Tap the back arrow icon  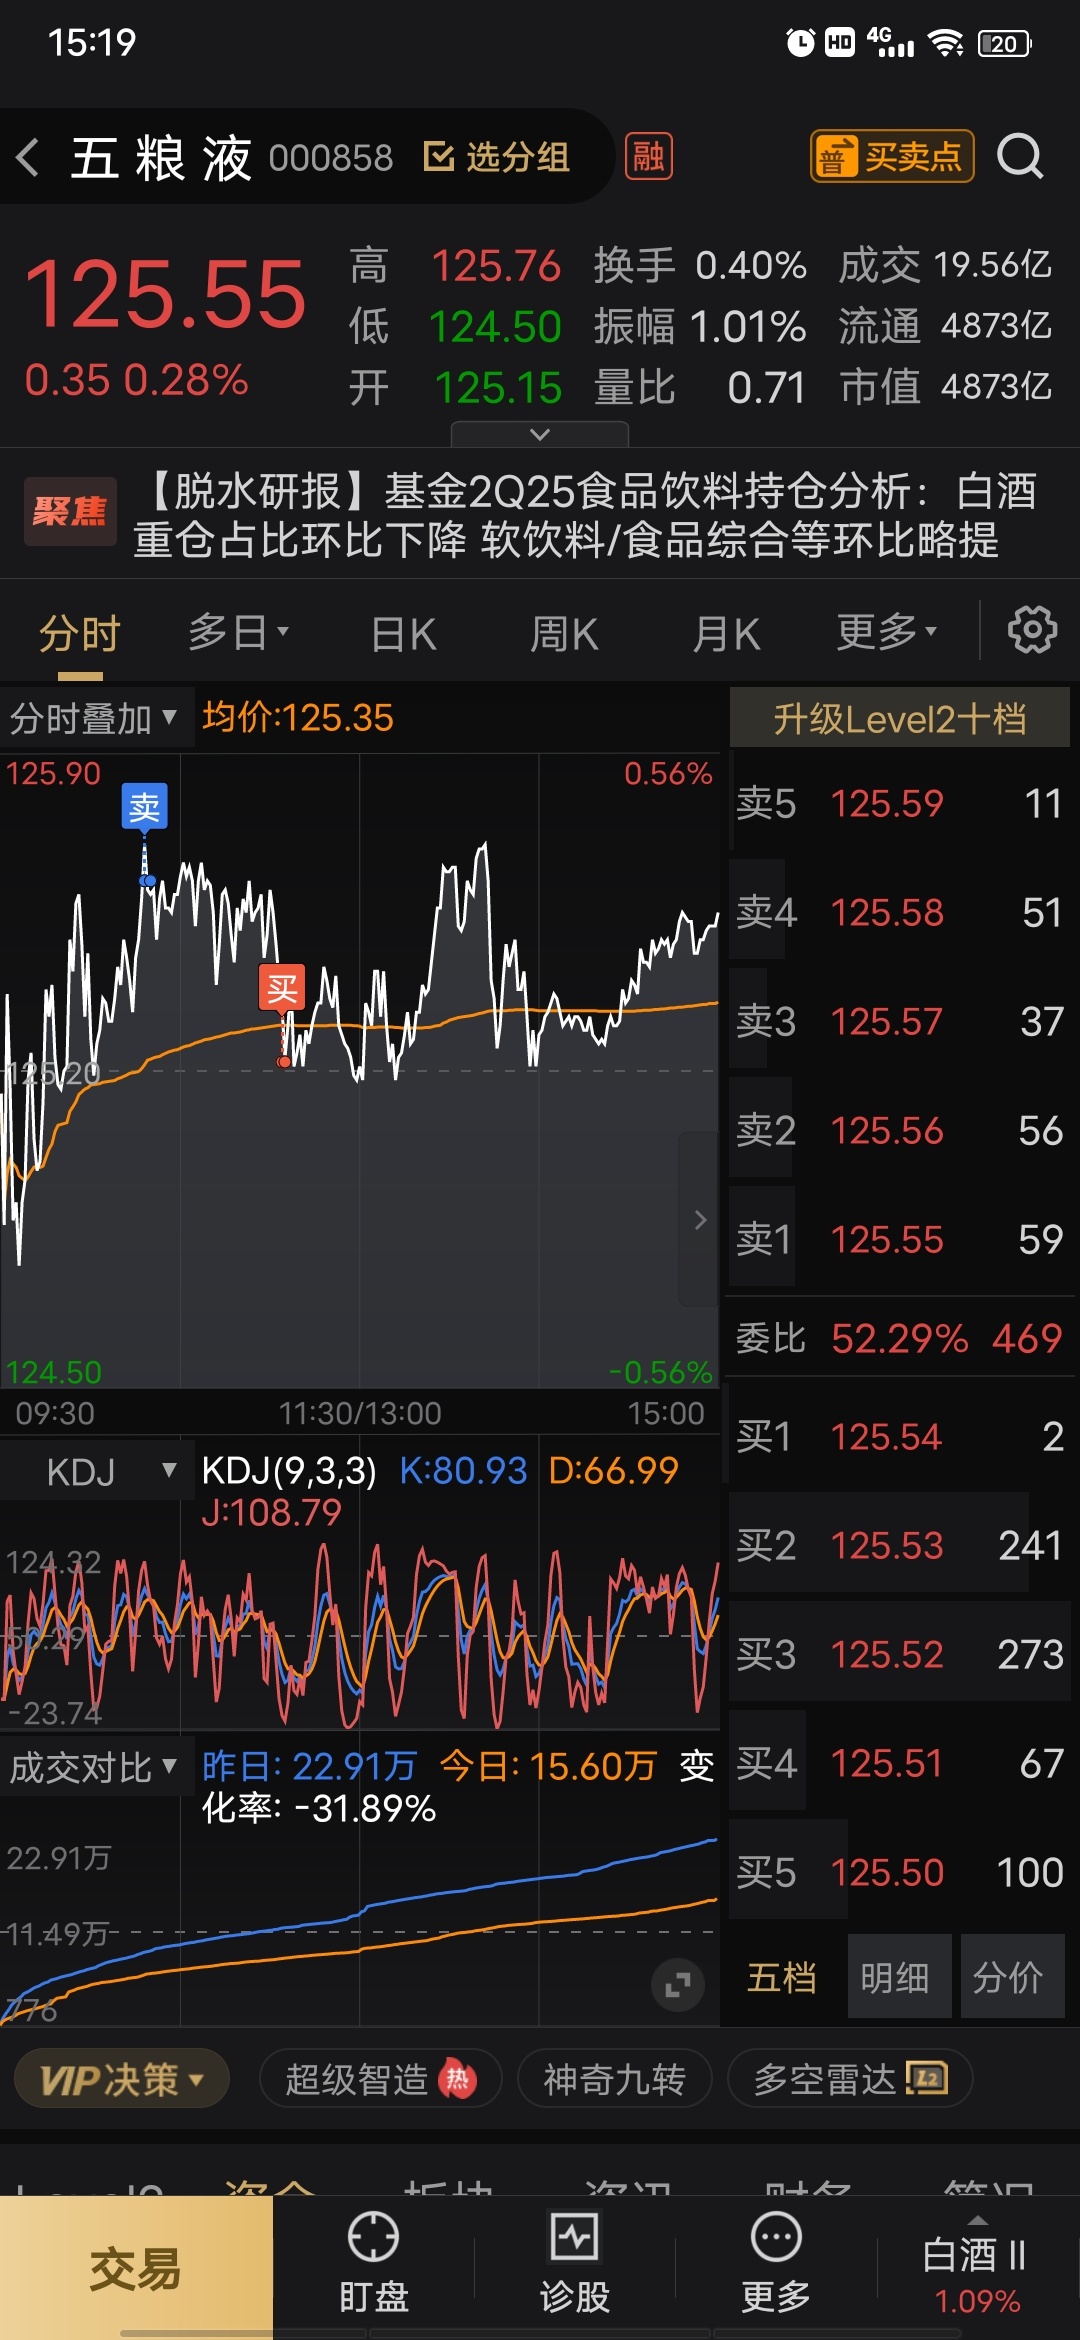[x=28, y=157]
